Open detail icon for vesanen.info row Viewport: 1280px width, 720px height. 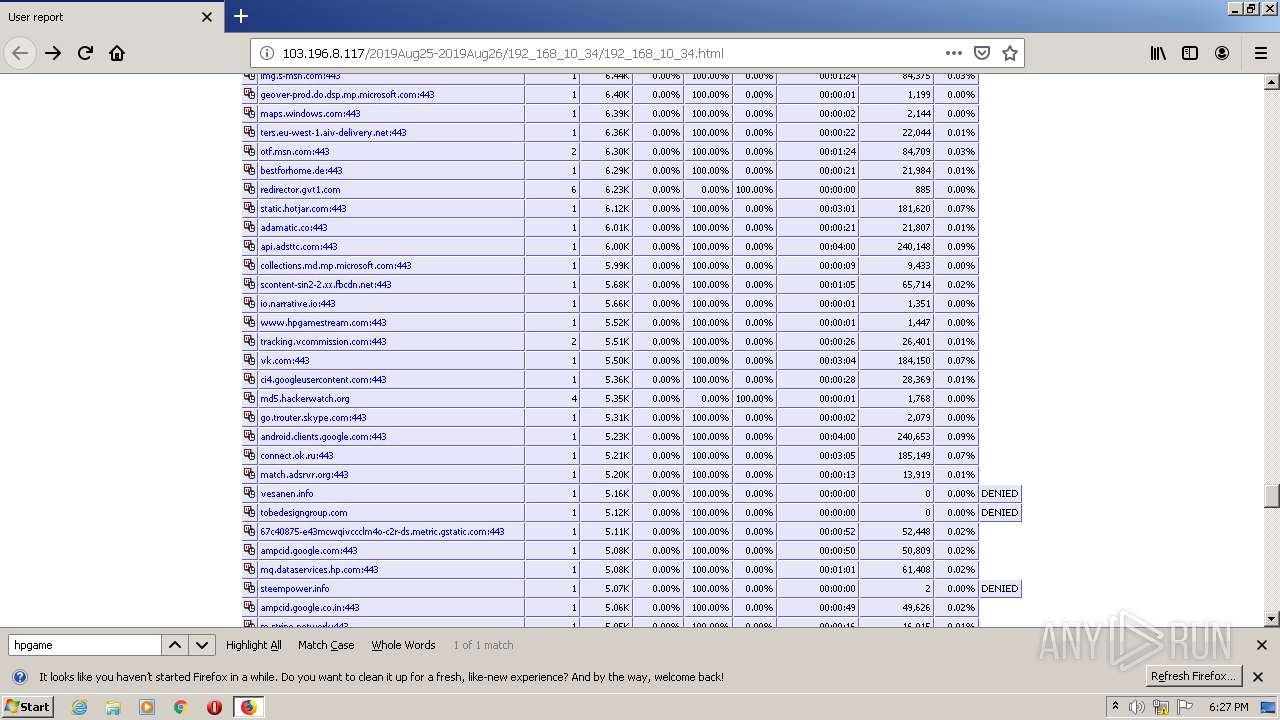pos(249,493)
